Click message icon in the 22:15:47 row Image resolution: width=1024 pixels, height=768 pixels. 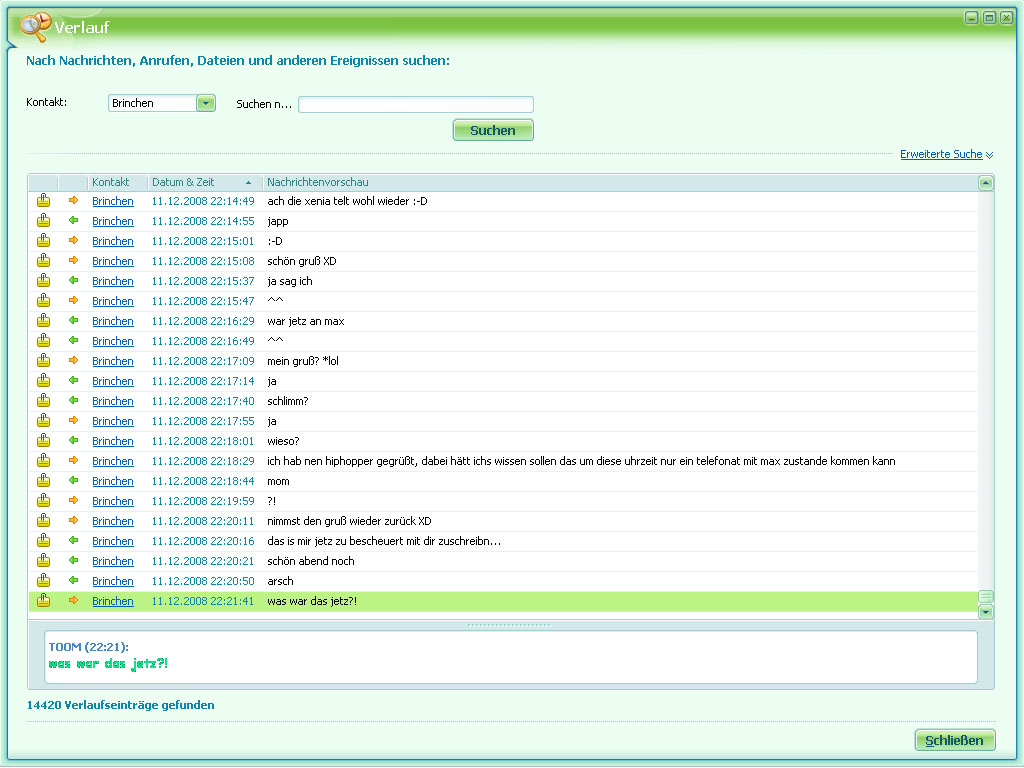pyautogui.click(x=44, y=300)
